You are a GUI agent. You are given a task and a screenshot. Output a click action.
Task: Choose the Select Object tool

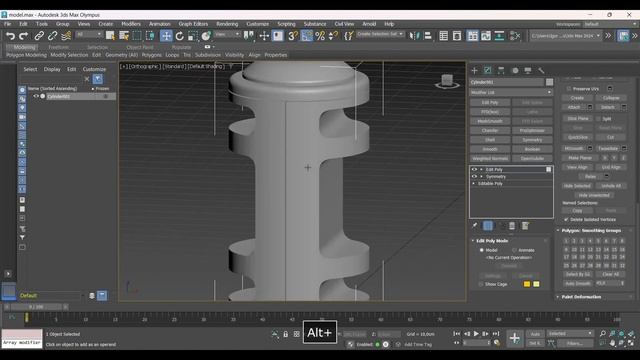110,36
